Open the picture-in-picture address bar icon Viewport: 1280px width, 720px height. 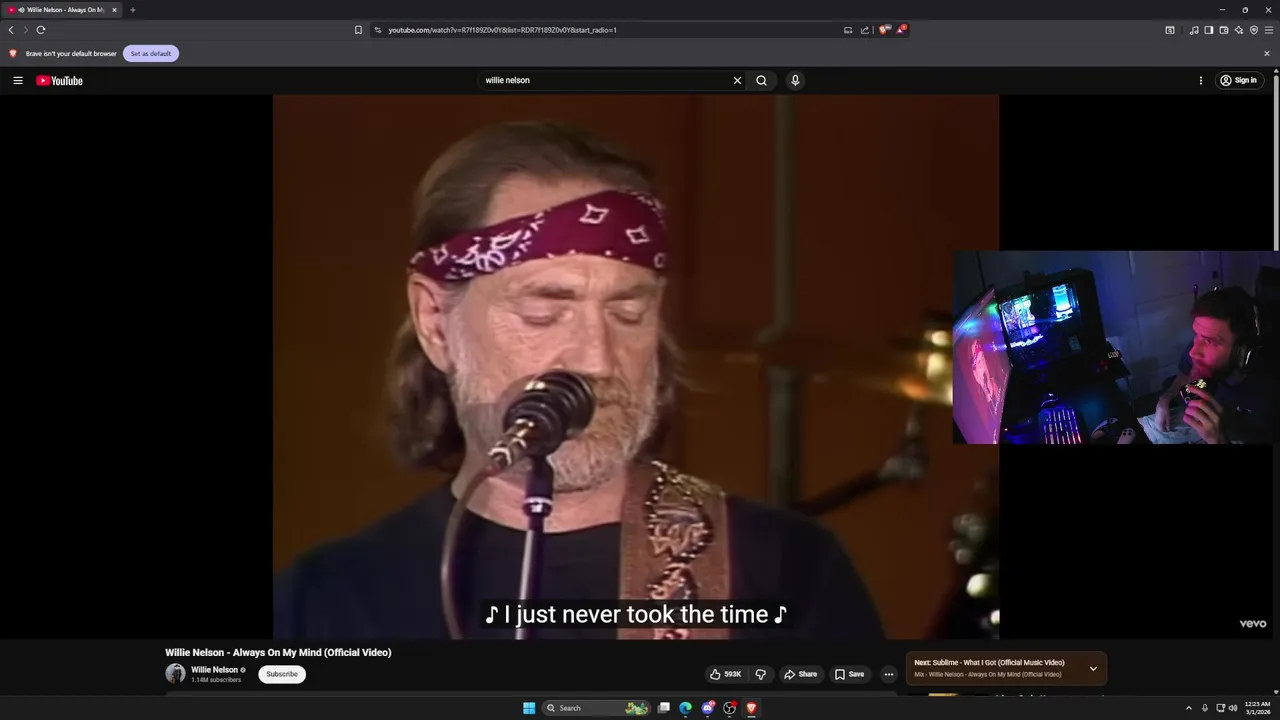click(x=848, y=30)
